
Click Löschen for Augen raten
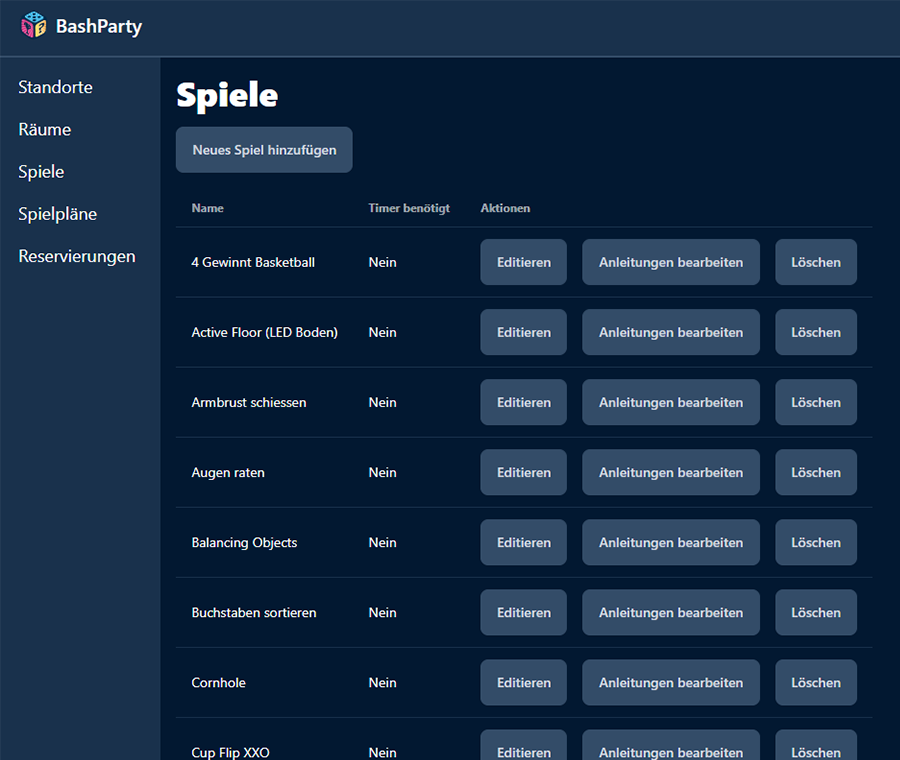(x=815, y=472)
